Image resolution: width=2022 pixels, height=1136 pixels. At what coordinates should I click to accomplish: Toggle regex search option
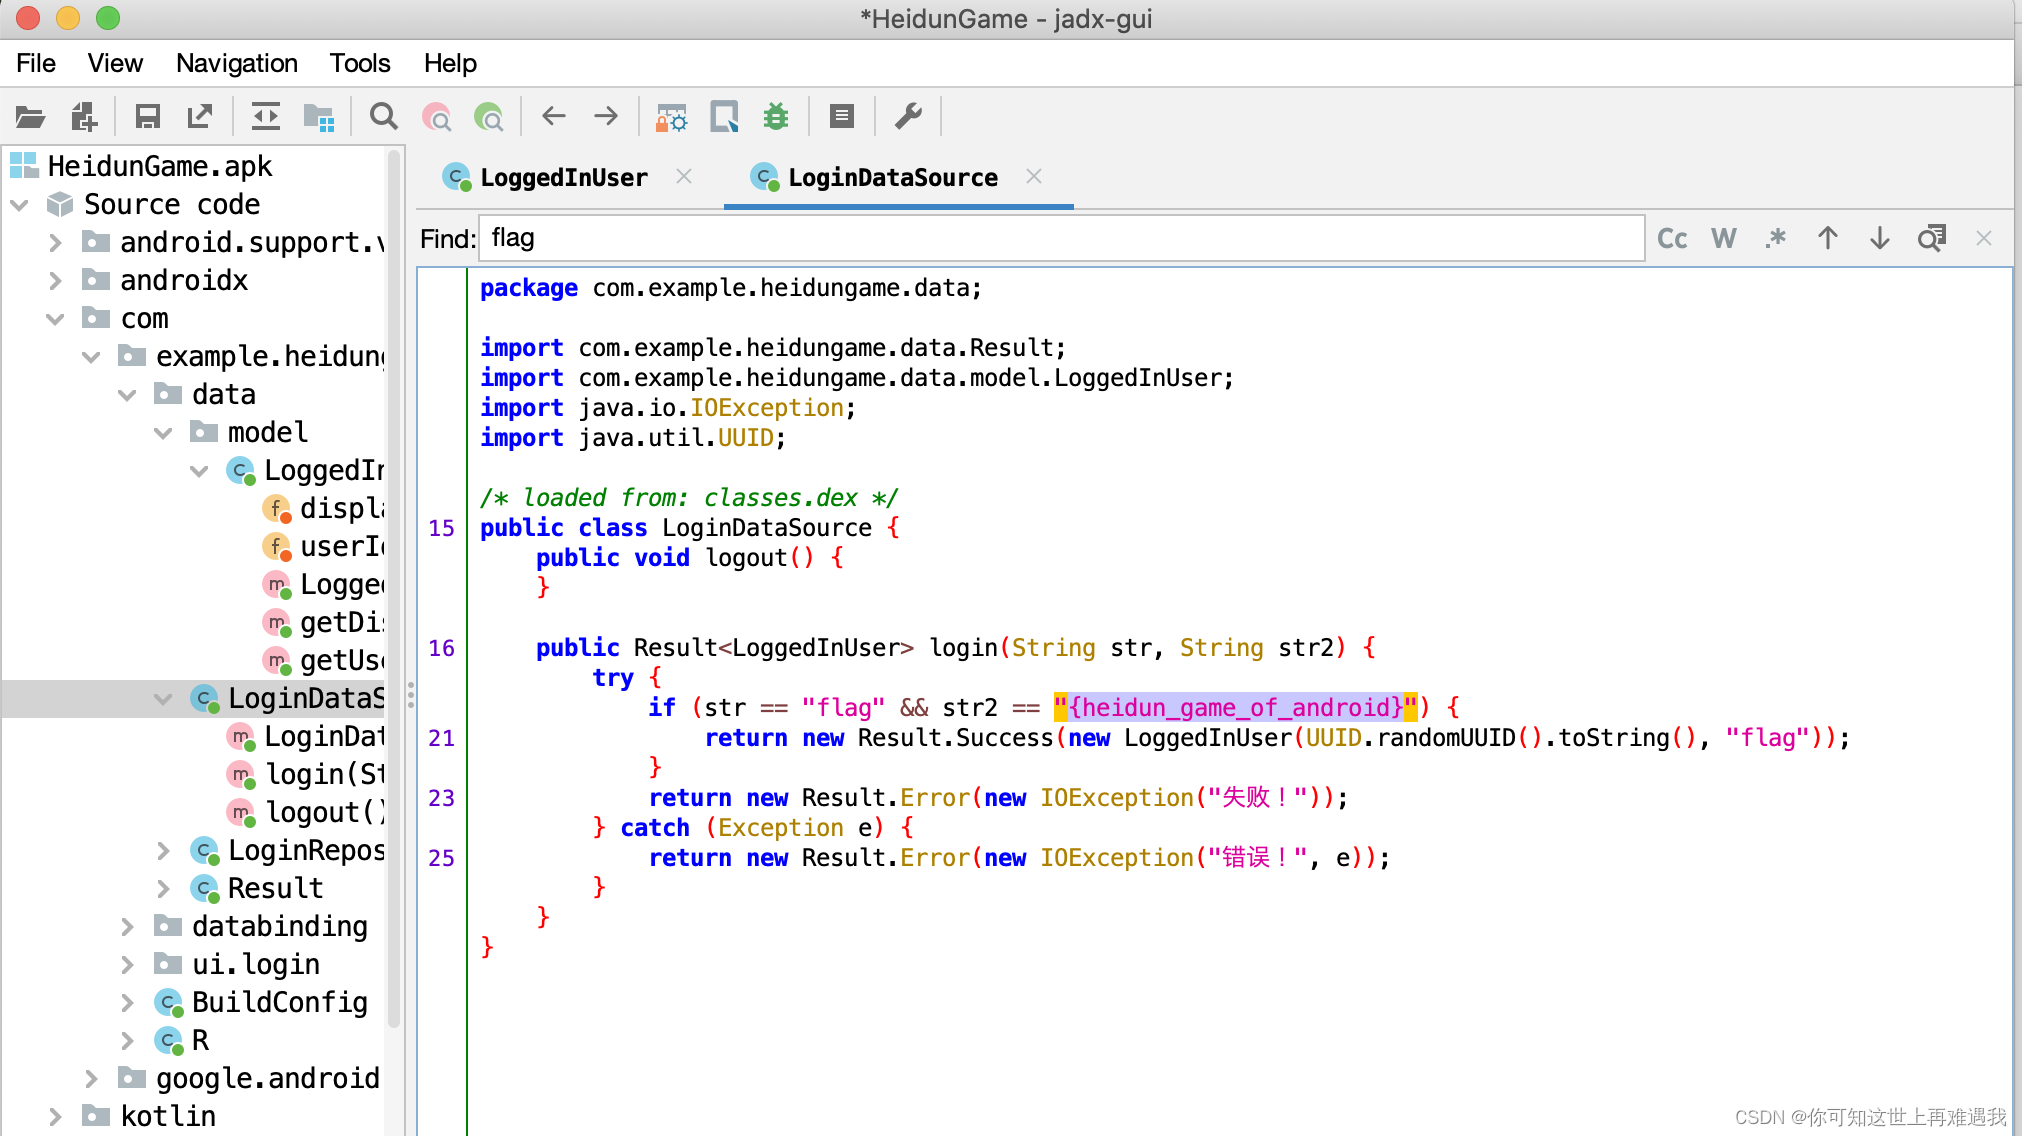[1775, 238]
